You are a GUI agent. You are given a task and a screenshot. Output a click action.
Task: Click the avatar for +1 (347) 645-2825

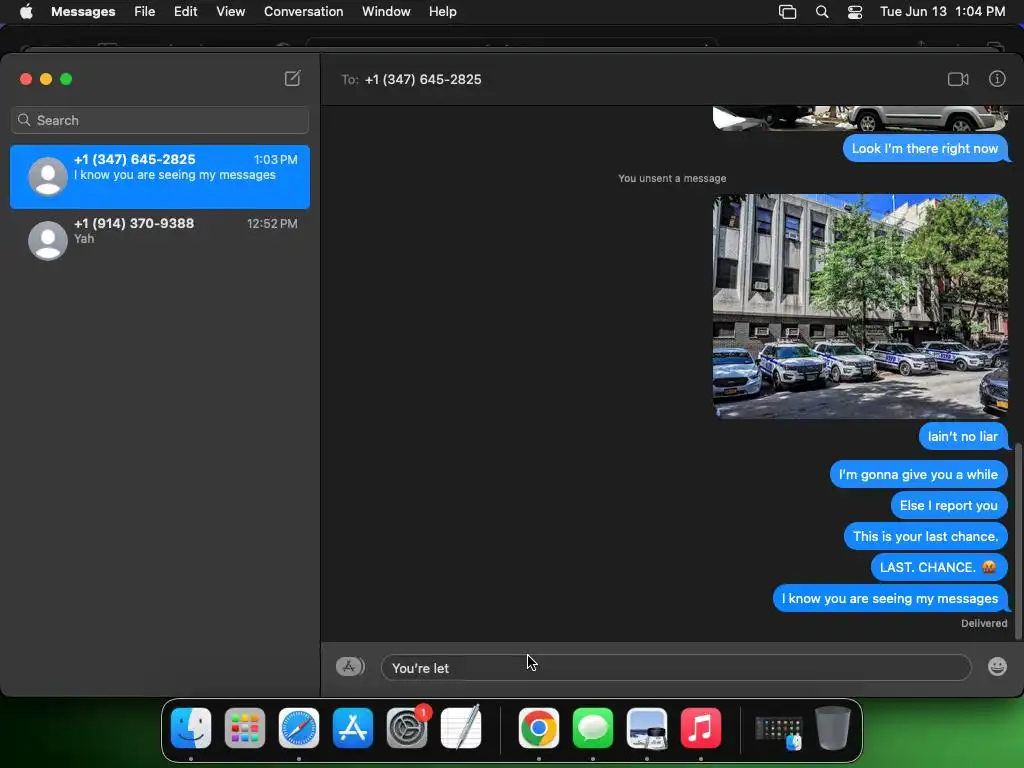click(48, 176)
